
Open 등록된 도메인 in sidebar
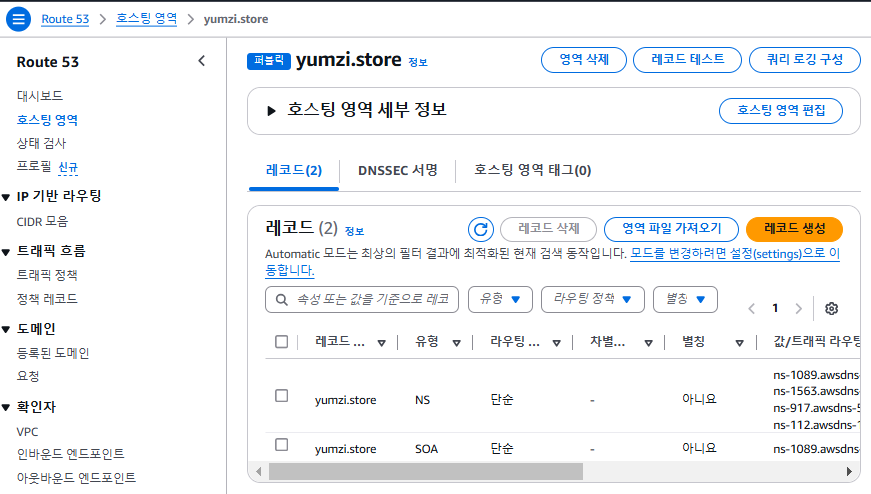pos(53,353)
